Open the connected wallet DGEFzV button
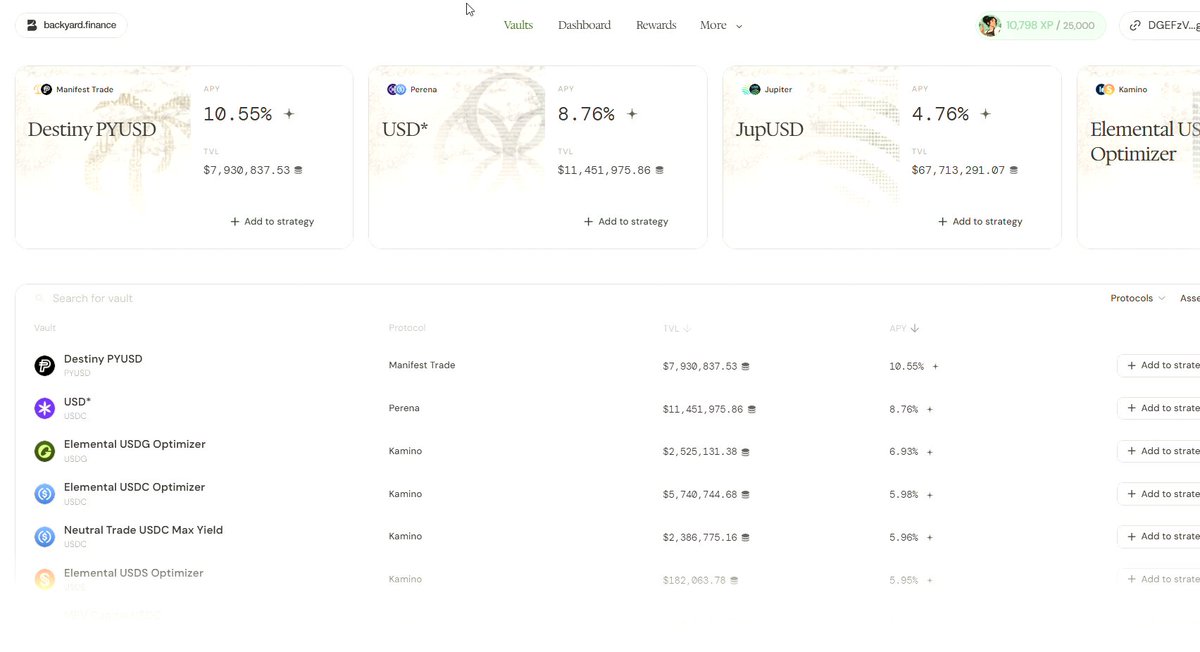 tap(1160, 25)
